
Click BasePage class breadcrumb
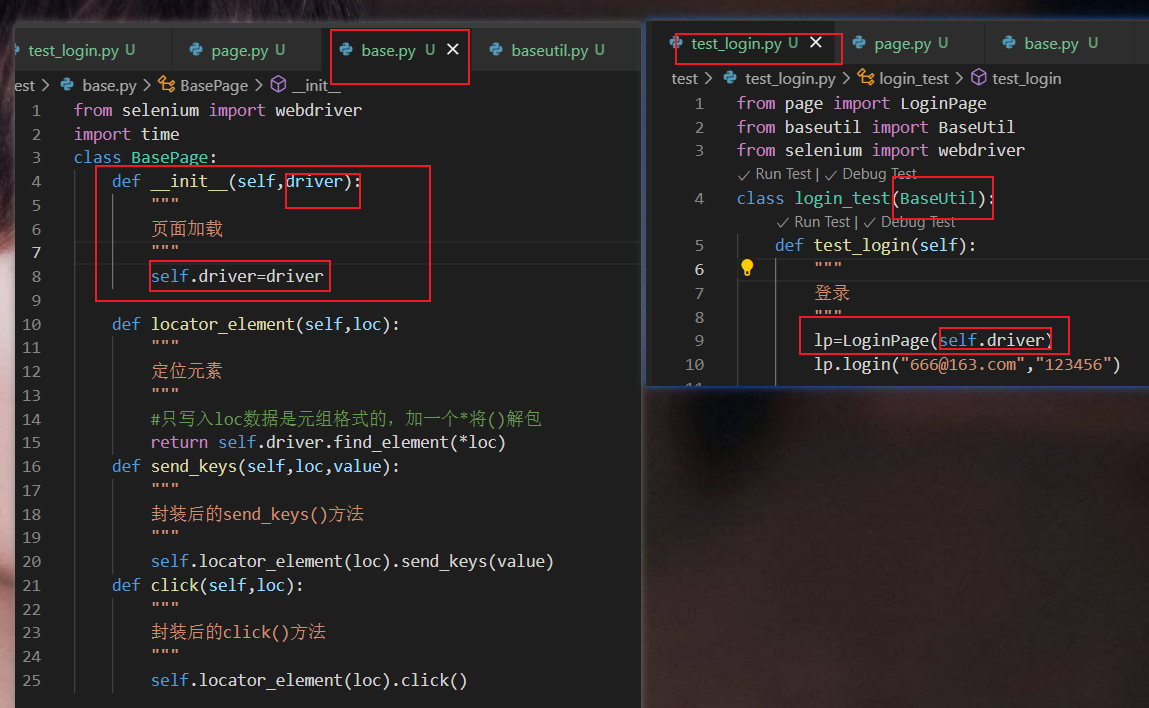click(x=214, y=86)
